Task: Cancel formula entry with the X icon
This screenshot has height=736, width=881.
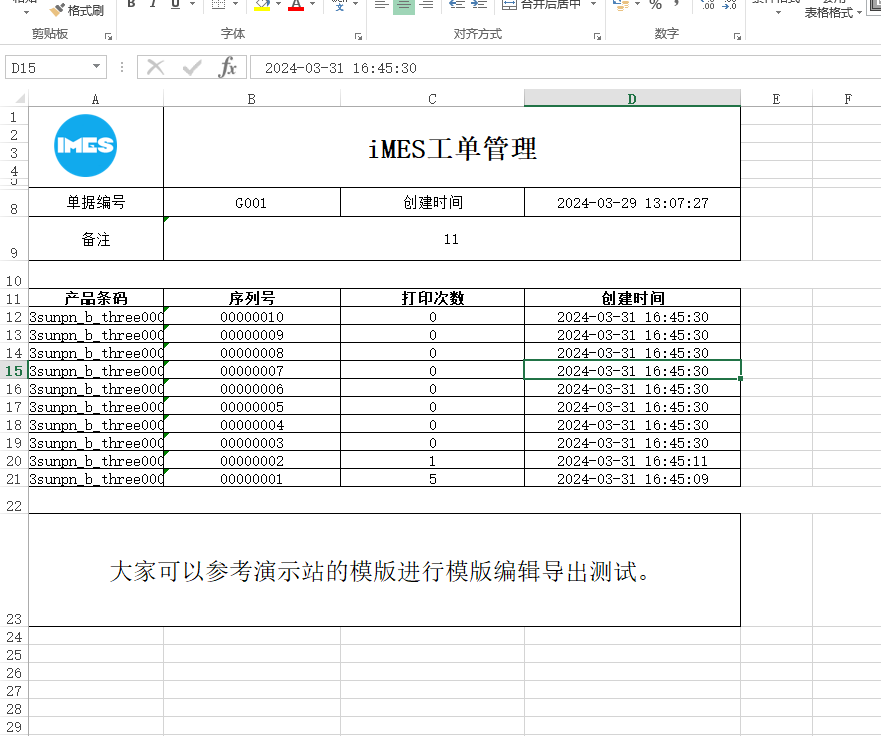Action: 155,68
